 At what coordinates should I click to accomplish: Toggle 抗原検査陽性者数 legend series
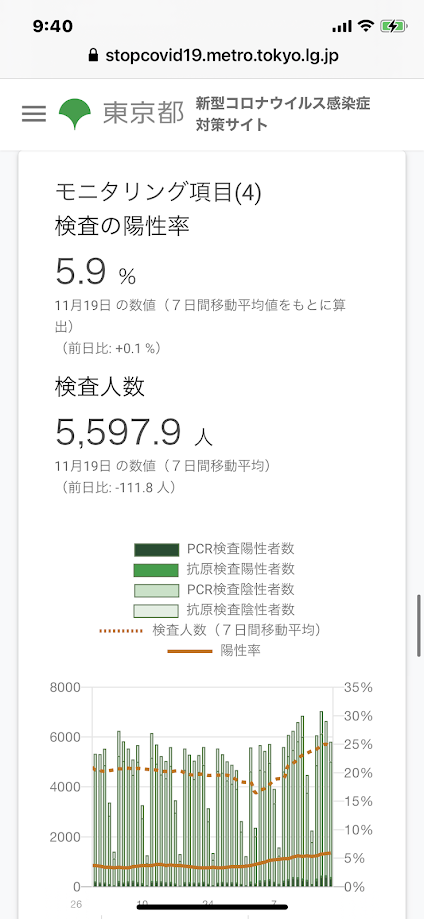(215, 569)
